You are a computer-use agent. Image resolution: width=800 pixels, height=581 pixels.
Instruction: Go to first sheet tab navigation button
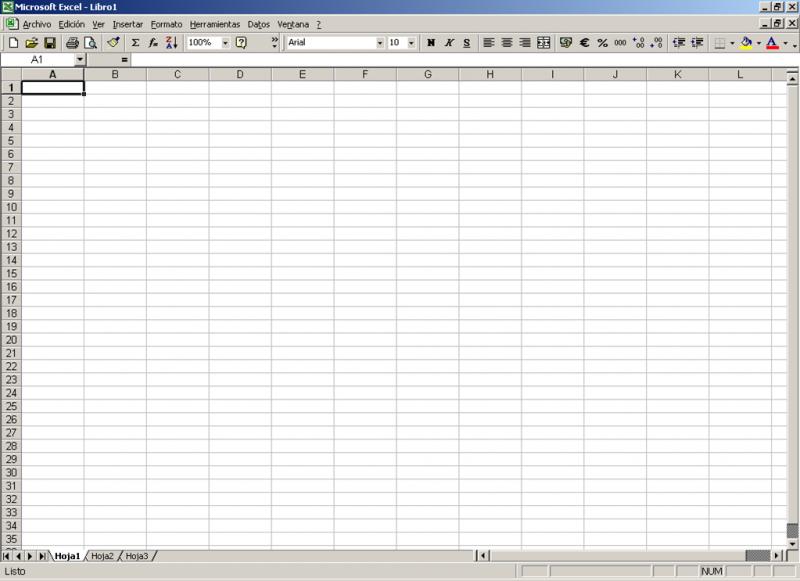(x=7, y=556)
